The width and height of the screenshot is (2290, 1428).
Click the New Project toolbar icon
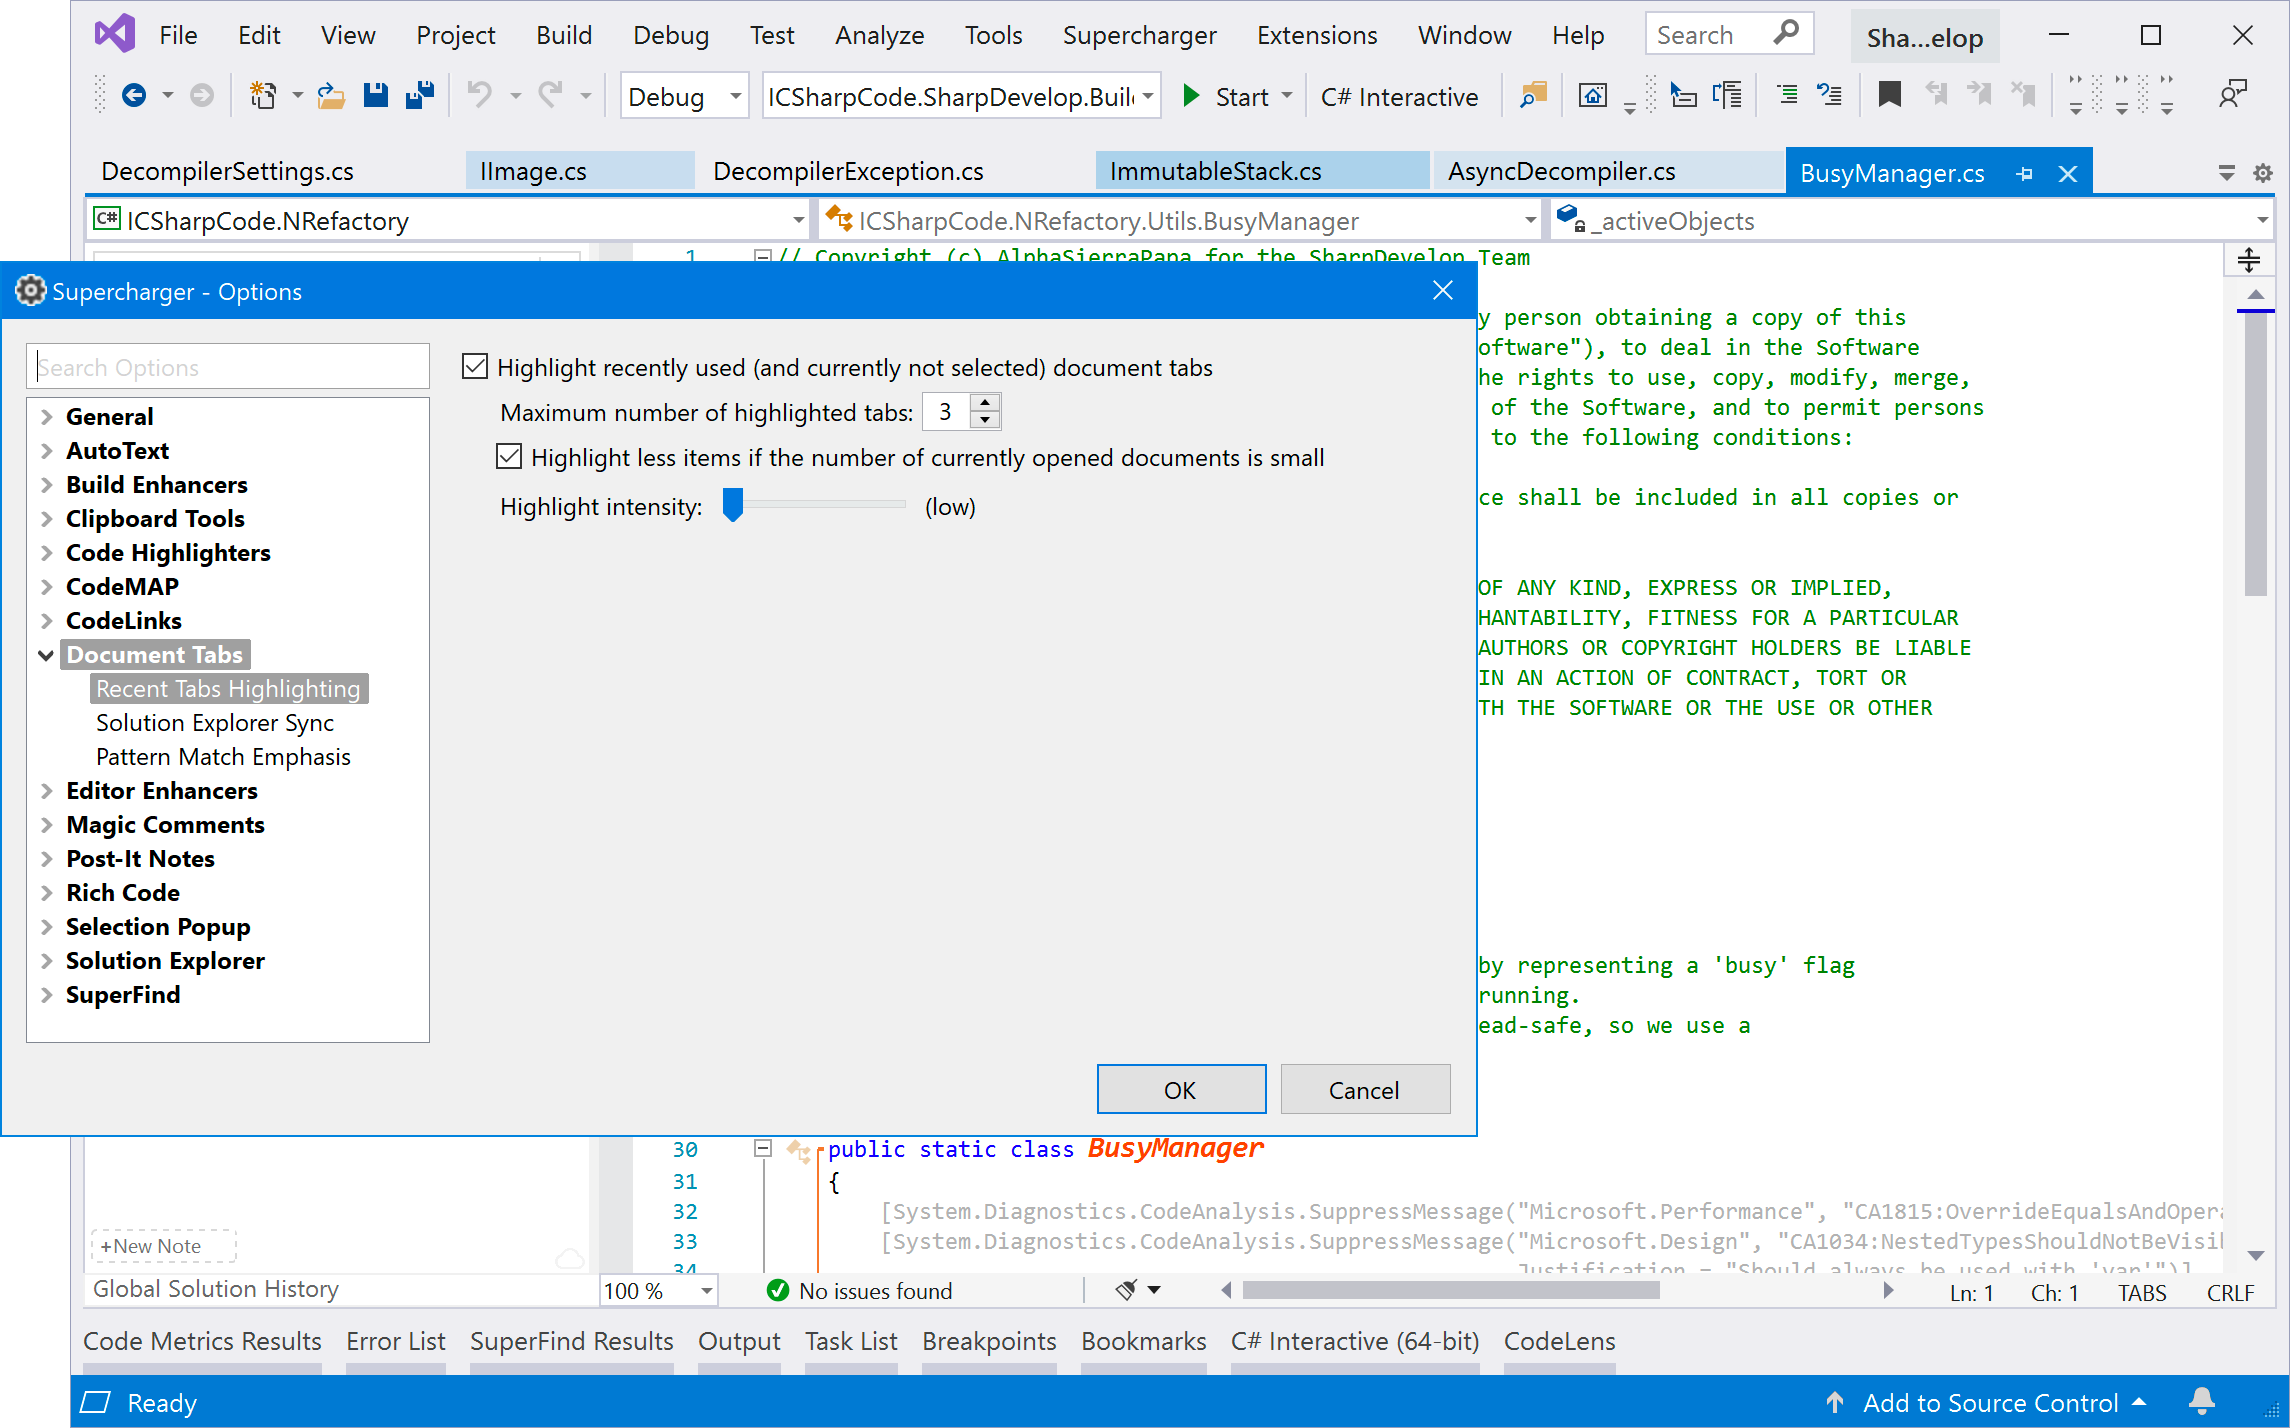[x=263, y=96]
